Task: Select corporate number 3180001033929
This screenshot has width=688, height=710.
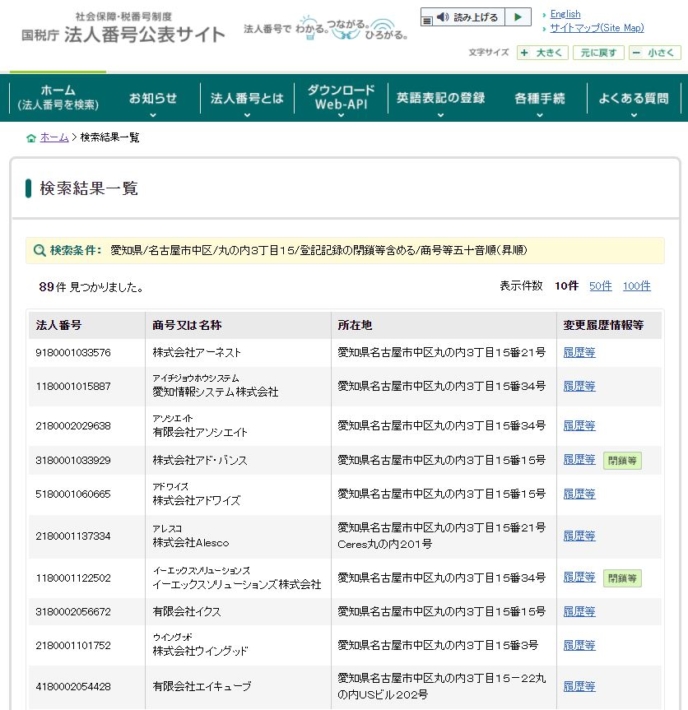Action: tap(73, 461)
